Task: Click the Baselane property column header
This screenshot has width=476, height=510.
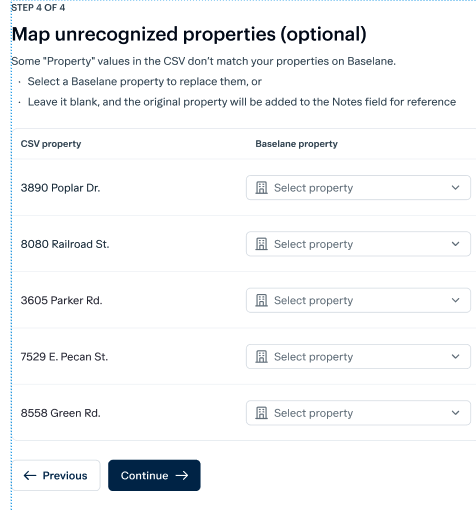Action: pos(297,144)
